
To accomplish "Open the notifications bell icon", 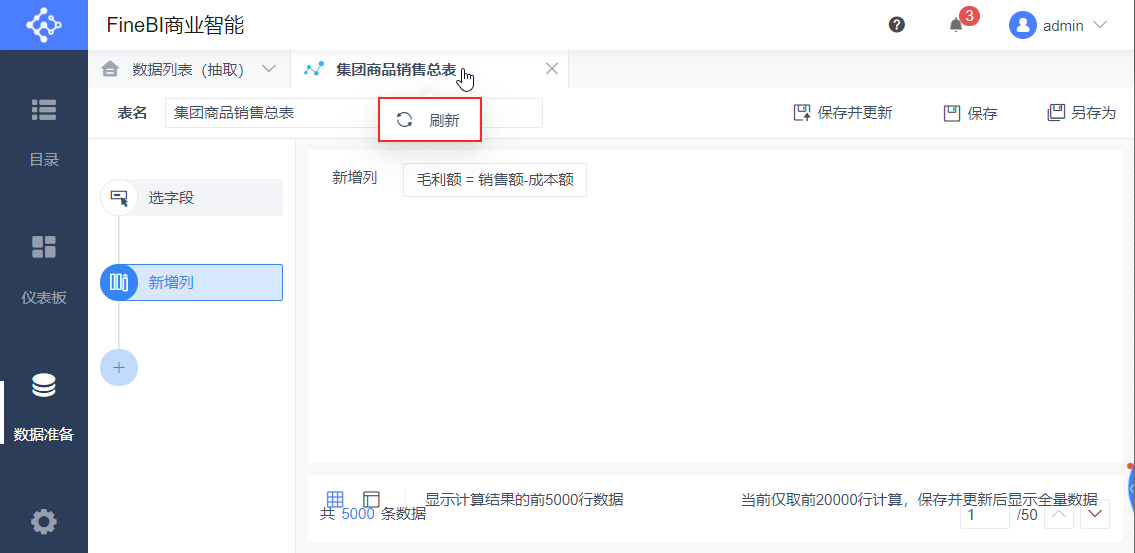I will 956,25.
